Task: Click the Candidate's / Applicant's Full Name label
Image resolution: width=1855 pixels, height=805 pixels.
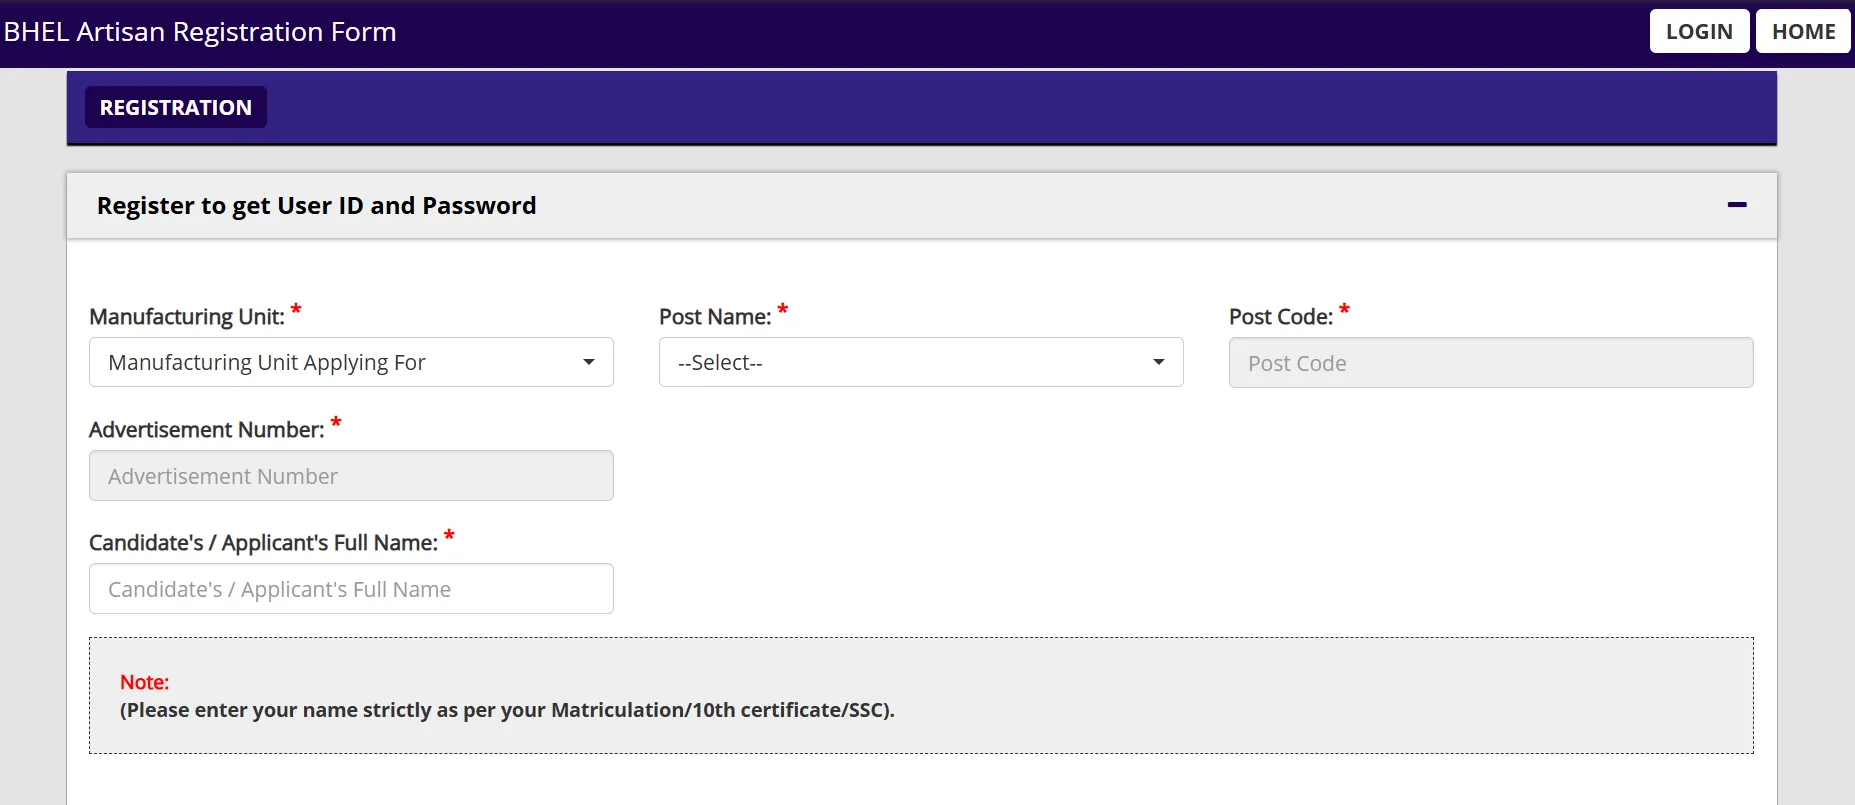Action: coord(264,543)
